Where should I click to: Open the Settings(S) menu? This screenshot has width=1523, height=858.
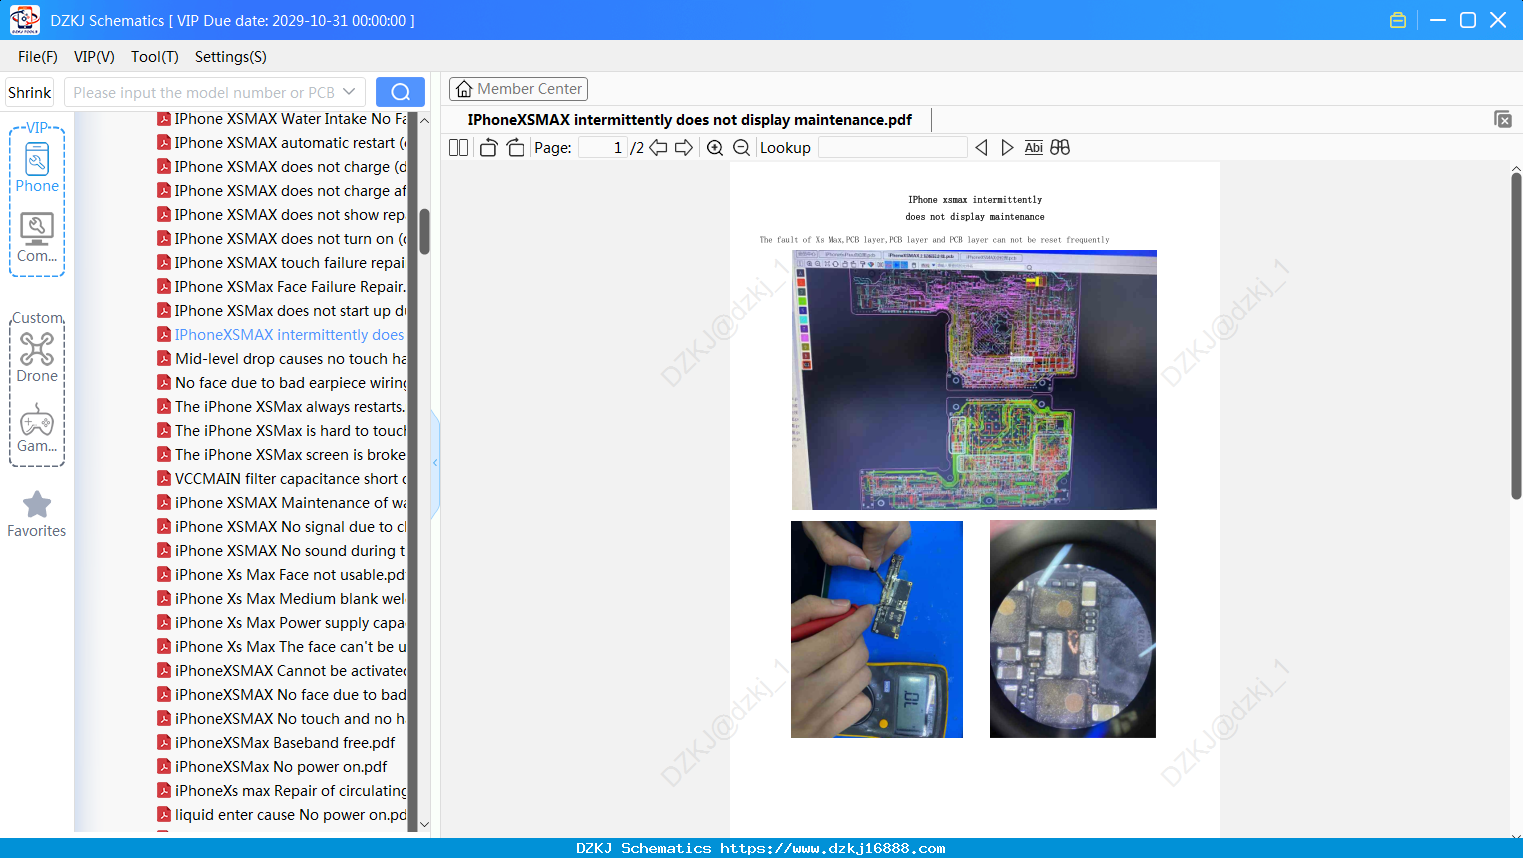(x=231, y=57)
